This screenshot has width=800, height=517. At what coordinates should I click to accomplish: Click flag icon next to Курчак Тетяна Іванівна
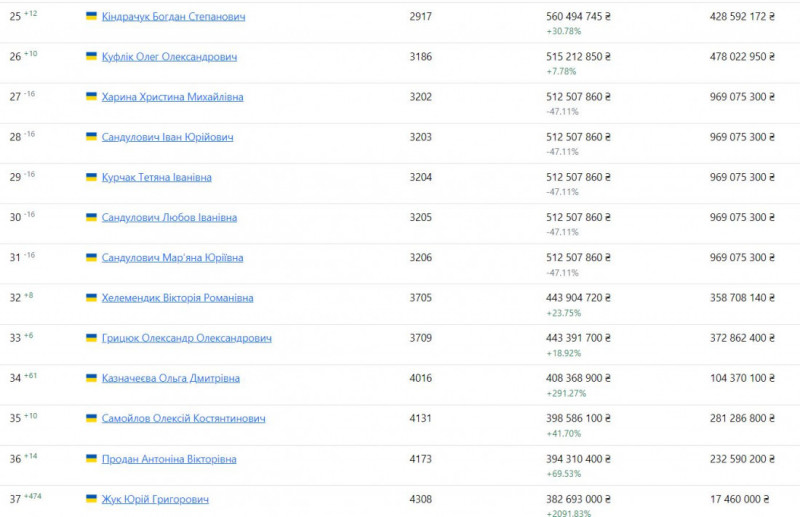pyautogui.click(x=91, y=177)
